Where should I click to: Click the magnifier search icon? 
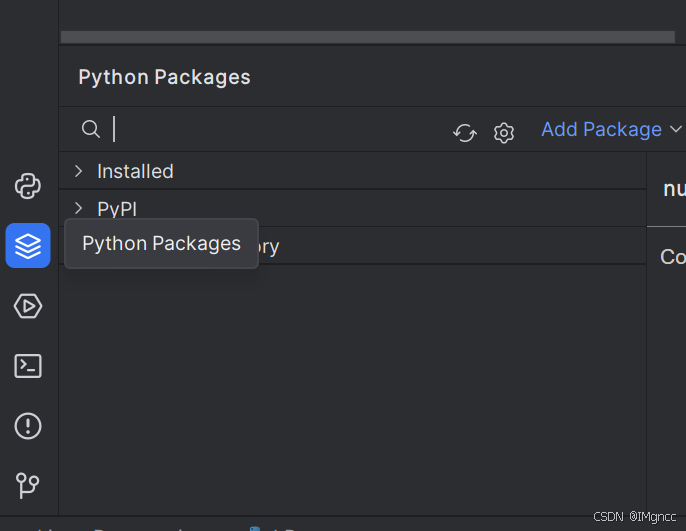91,129
